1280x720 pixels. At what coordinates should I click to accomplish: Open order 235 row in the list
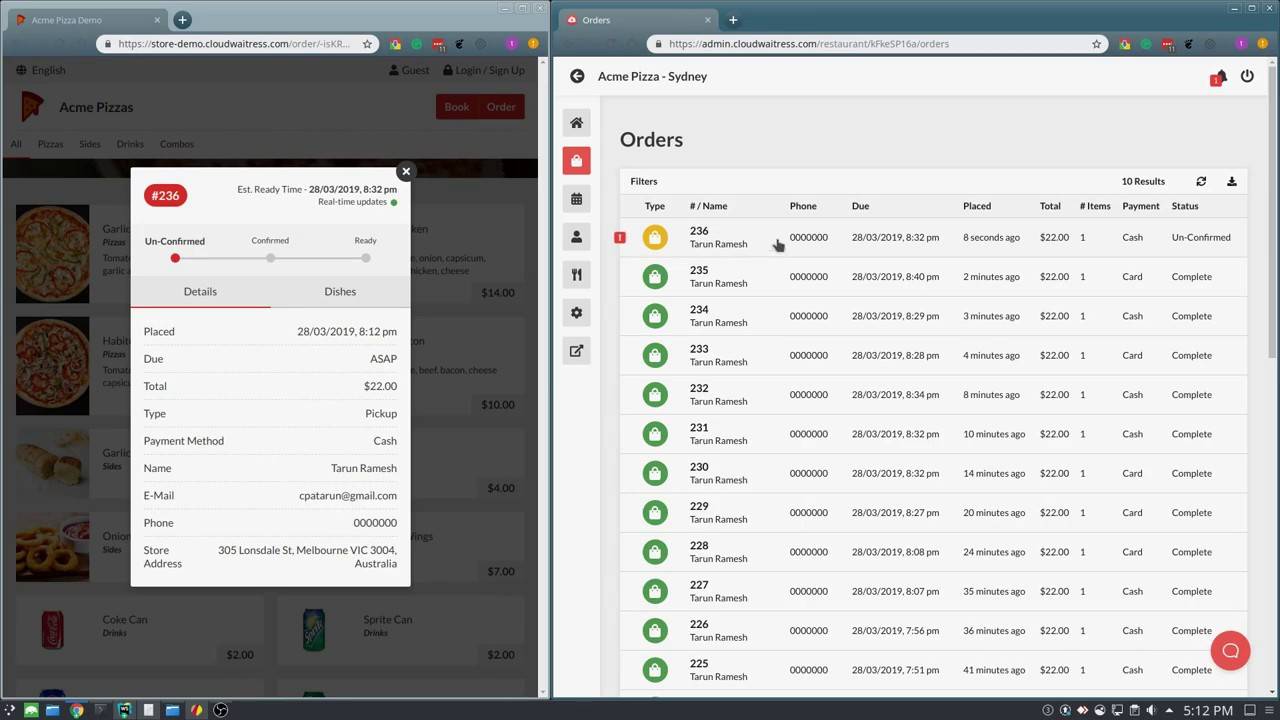tap(933, 277)
